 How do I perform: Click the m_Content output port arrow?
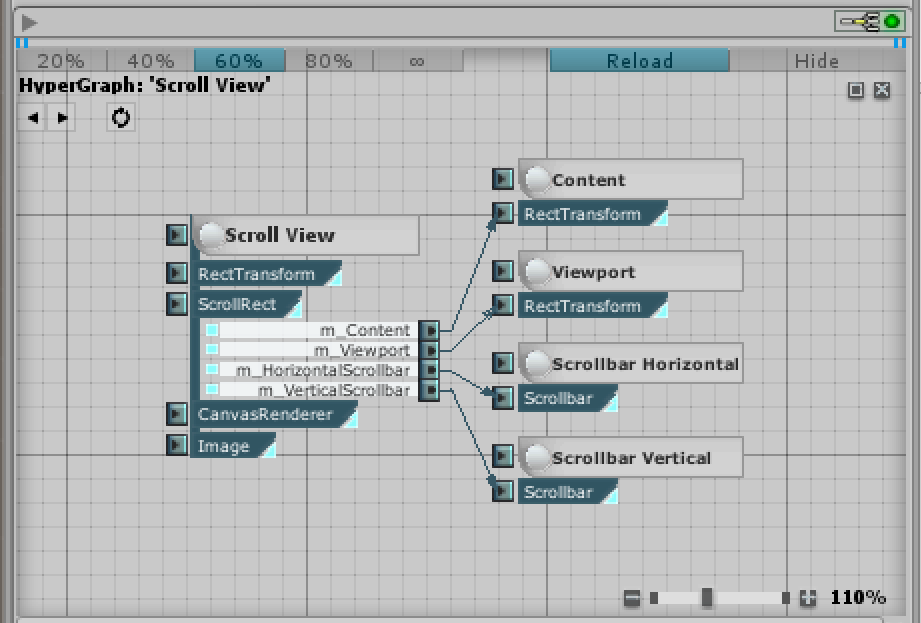pyautogui.click(x=429, y=331)
